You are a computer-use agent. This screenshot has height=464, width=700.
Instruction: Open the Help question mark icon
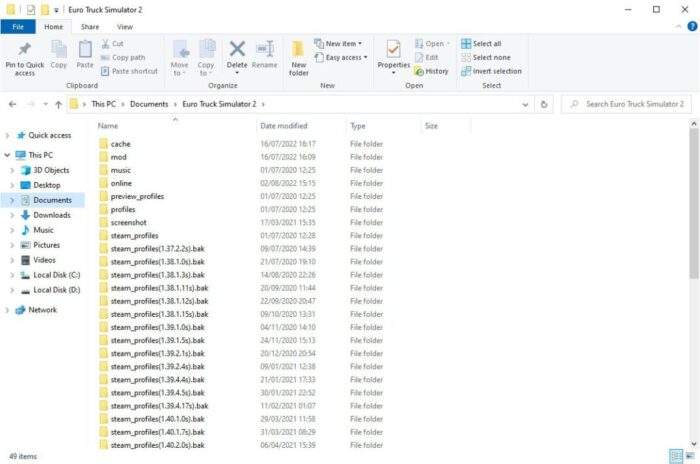(692, 26)
